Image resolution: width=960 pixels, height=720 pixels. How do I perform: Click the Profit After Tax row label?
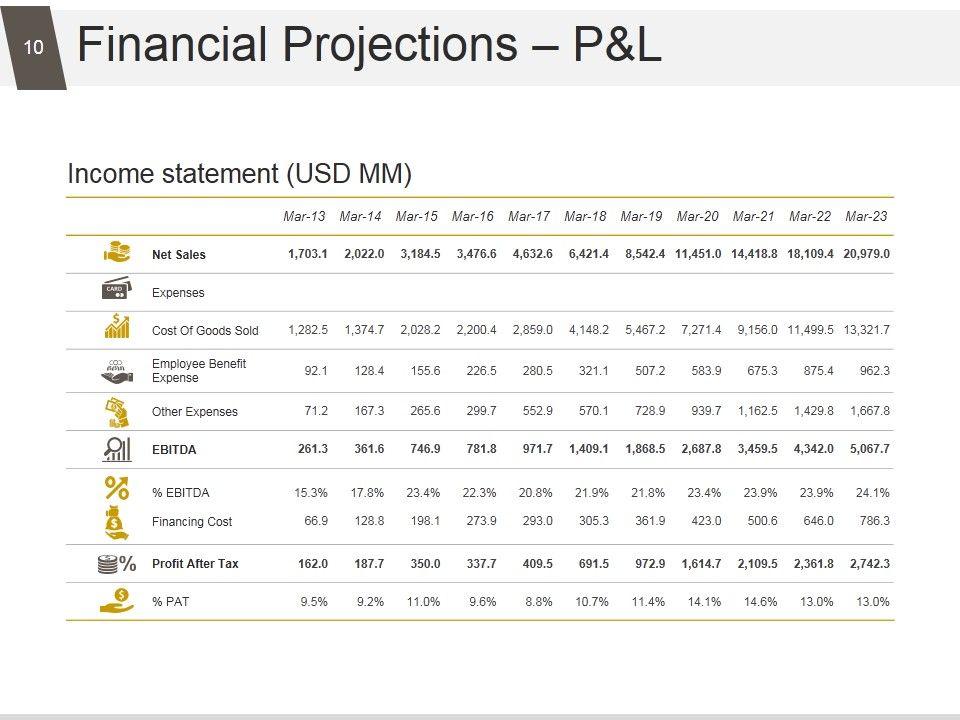195,564
